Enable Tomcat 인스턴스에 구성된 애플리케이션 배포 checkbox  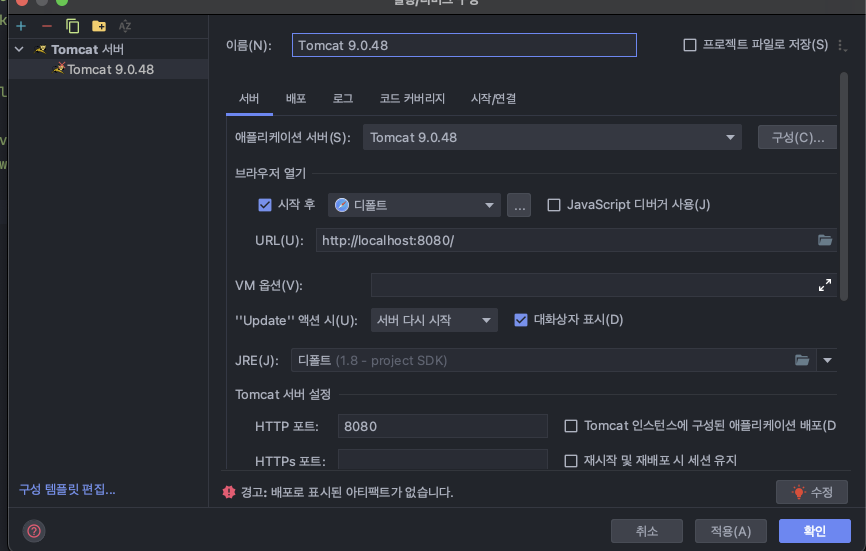(571, 426)
